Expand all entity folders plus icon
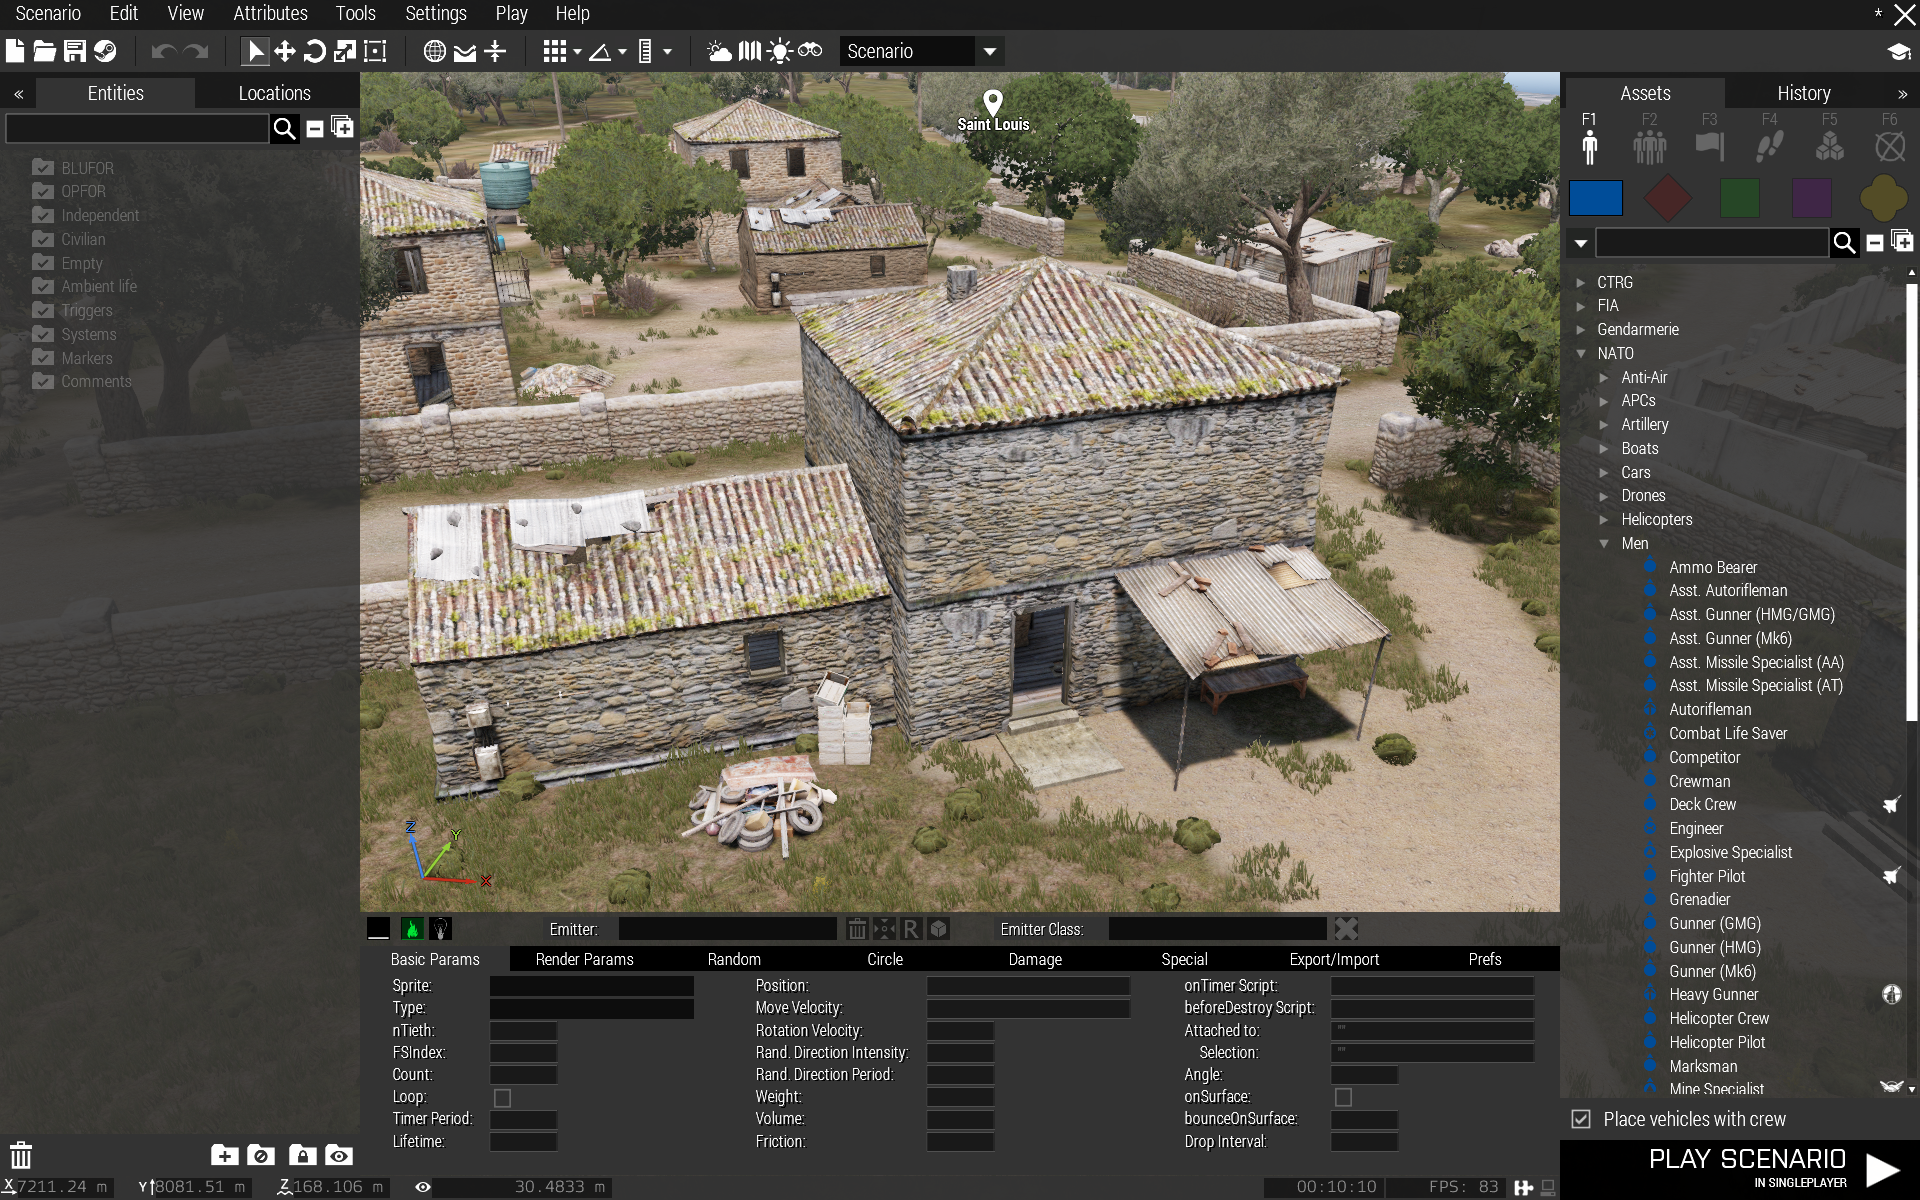1920x1200 pixels. 342,127
